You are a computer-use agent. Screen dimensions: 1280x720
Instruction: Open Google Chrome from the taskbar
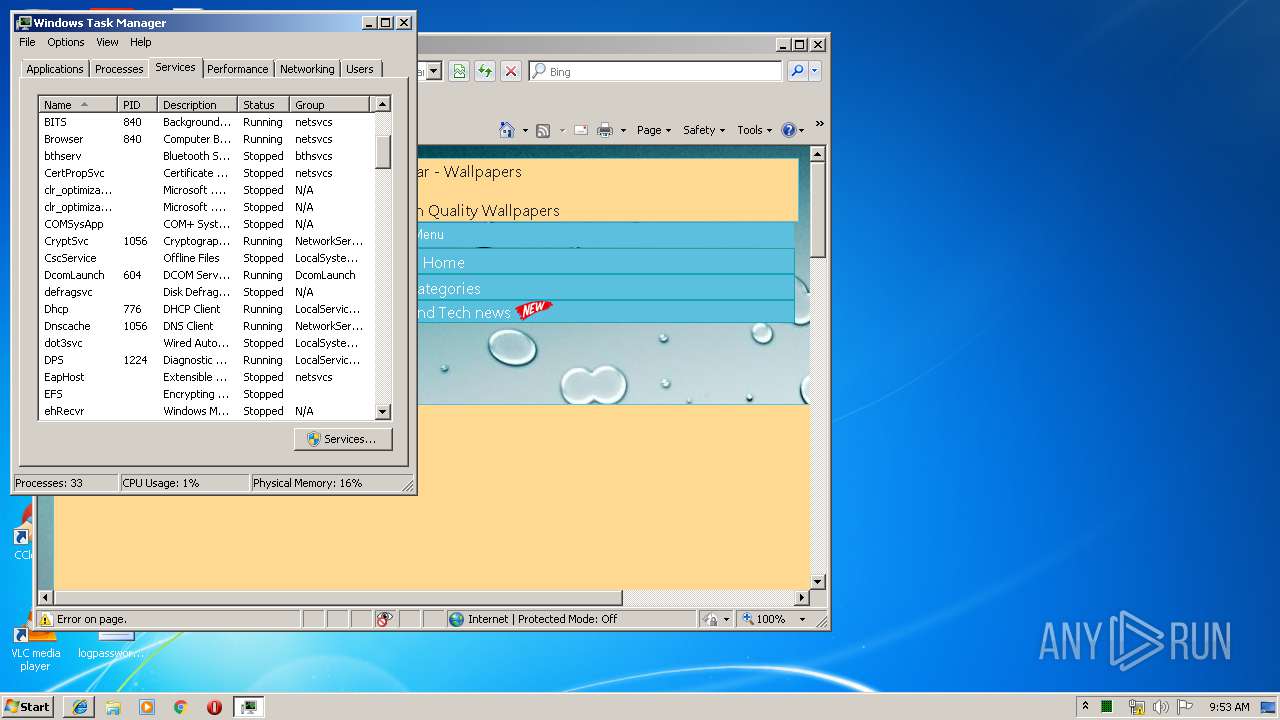coord(181,707)
